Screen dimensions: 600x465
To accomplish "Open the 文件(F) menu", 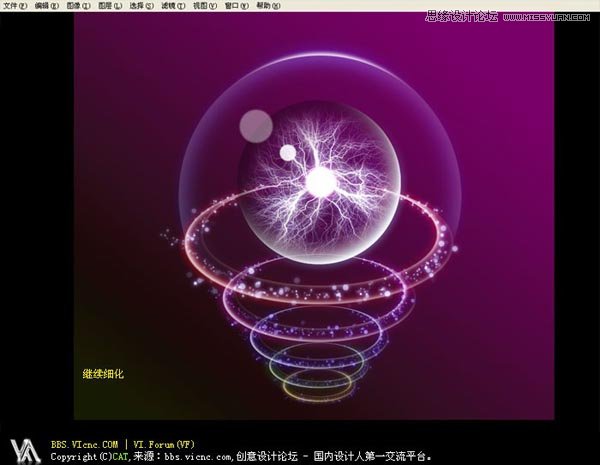I will pos(15,6).
